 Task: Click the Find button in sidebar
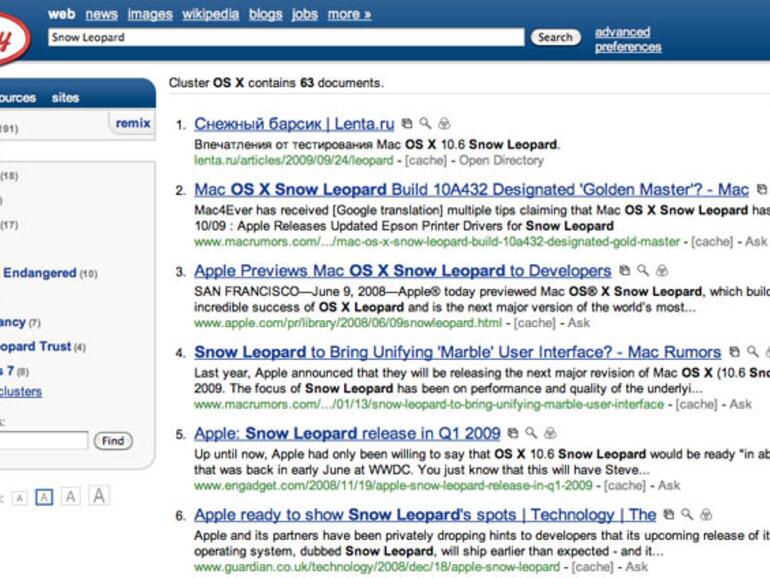tap(113, 440)
